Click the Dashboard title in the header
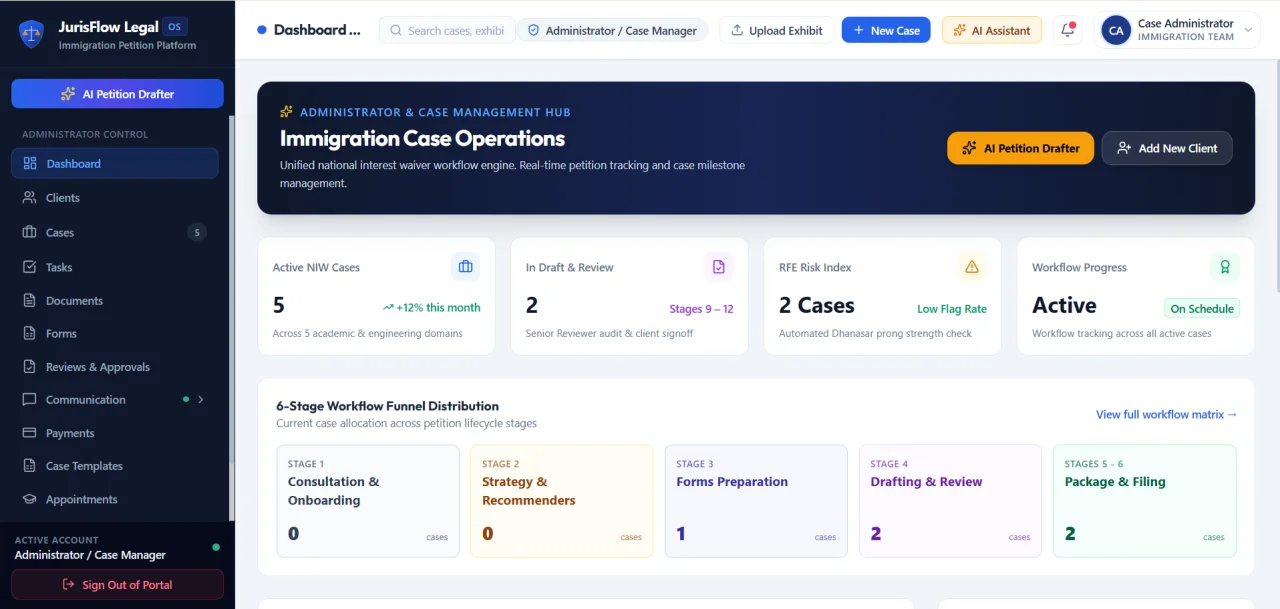 317,30
